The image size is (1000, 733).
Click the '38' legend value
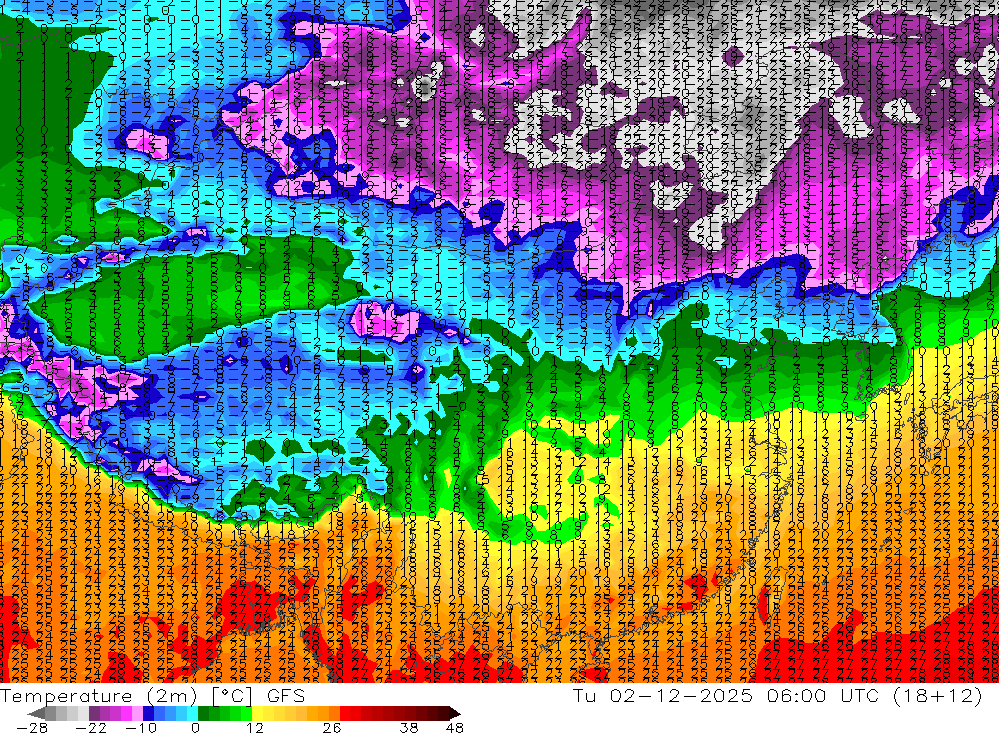pos(409,728)
